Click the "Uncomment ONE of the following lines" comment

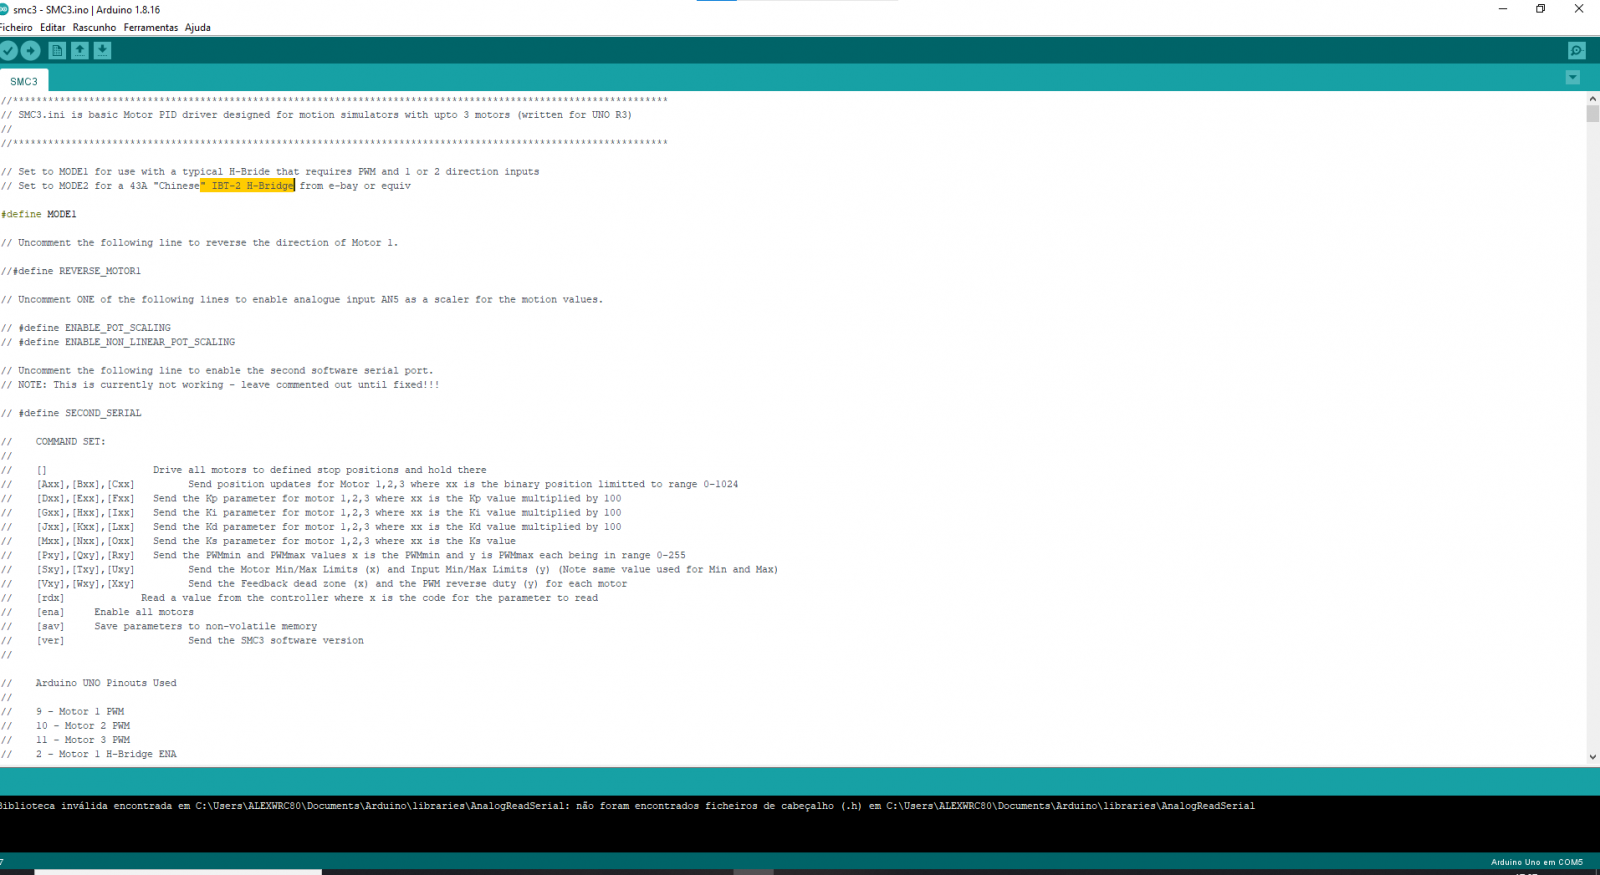point(302,300)
